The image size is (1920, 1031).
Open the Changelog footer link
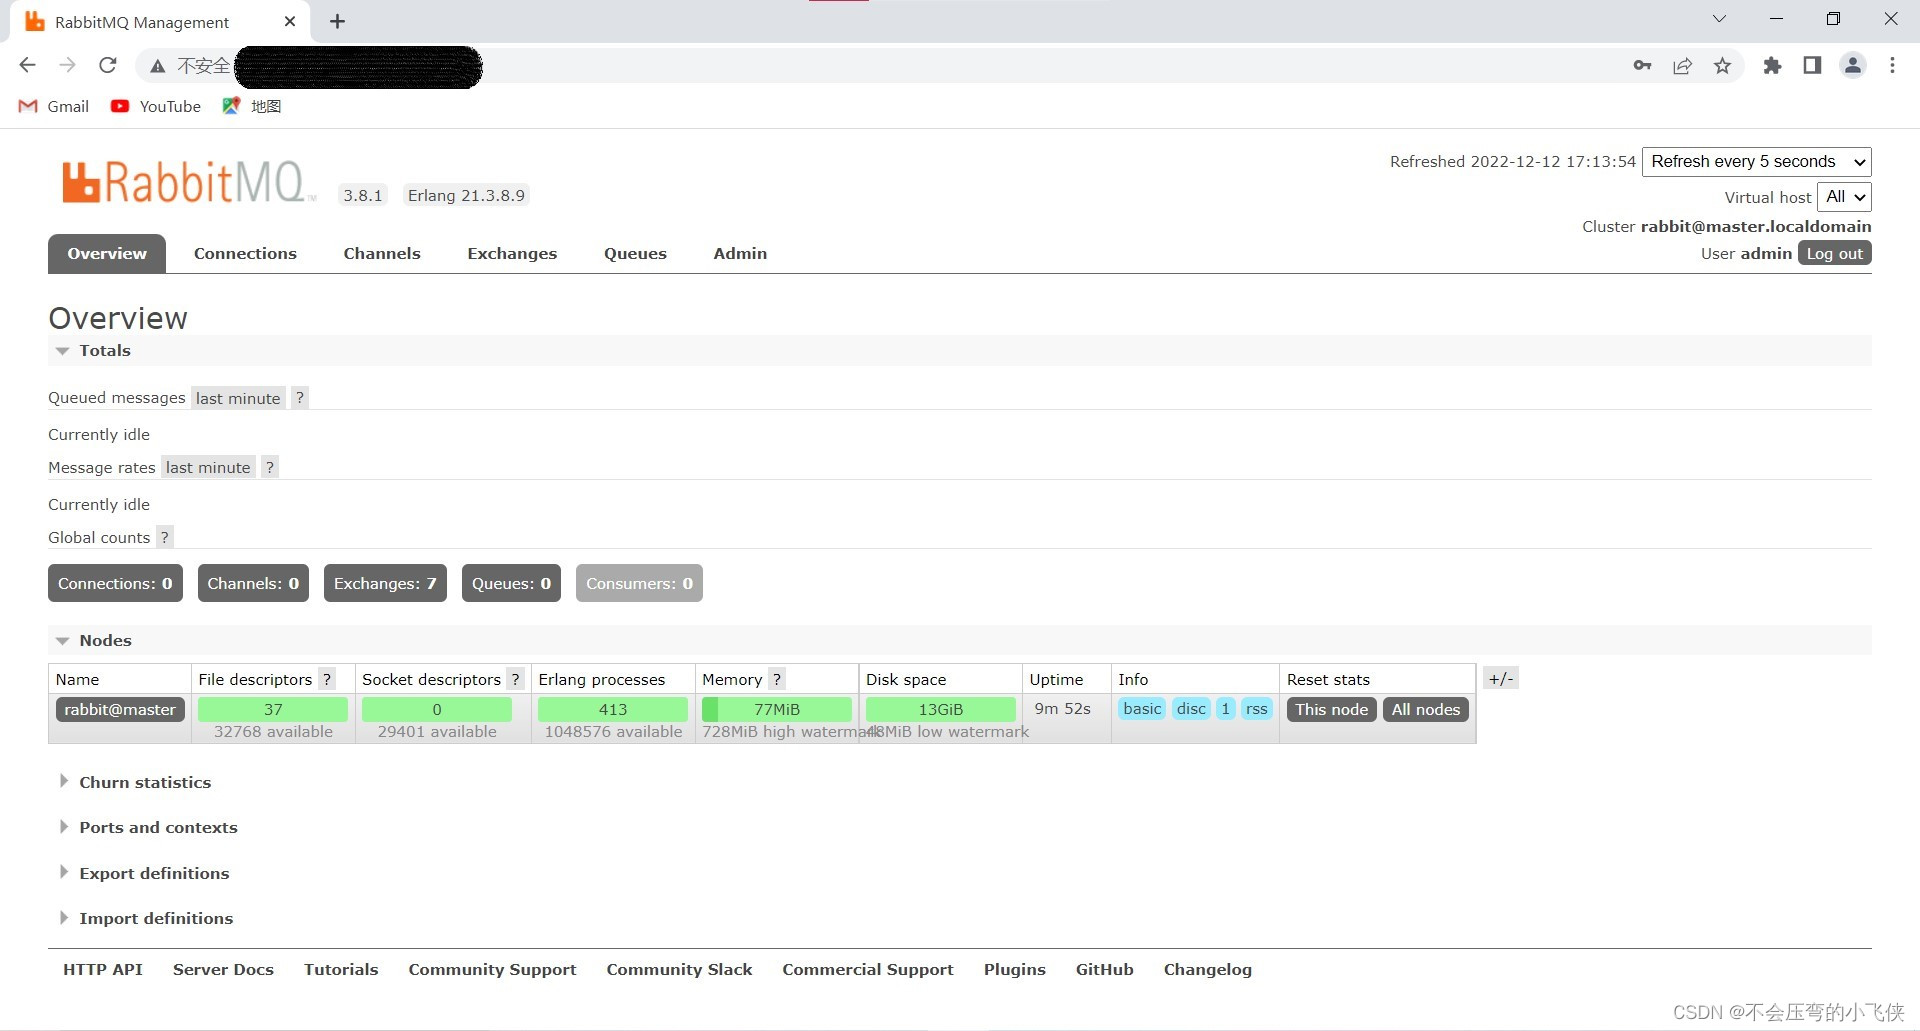(1208, 969)
